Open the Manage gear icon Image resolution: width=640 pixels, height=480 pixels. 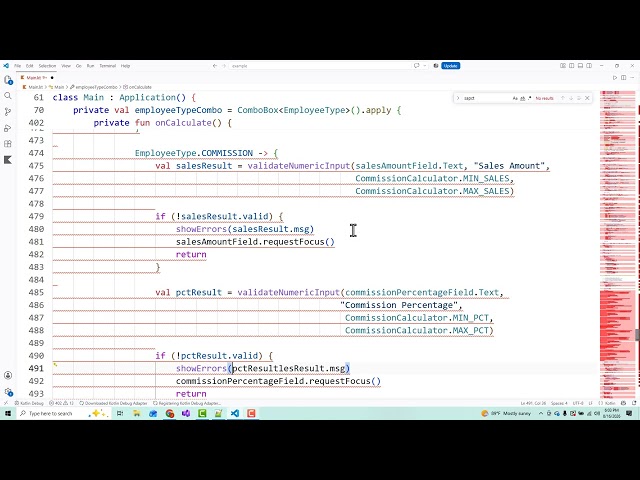click(8, 392)
